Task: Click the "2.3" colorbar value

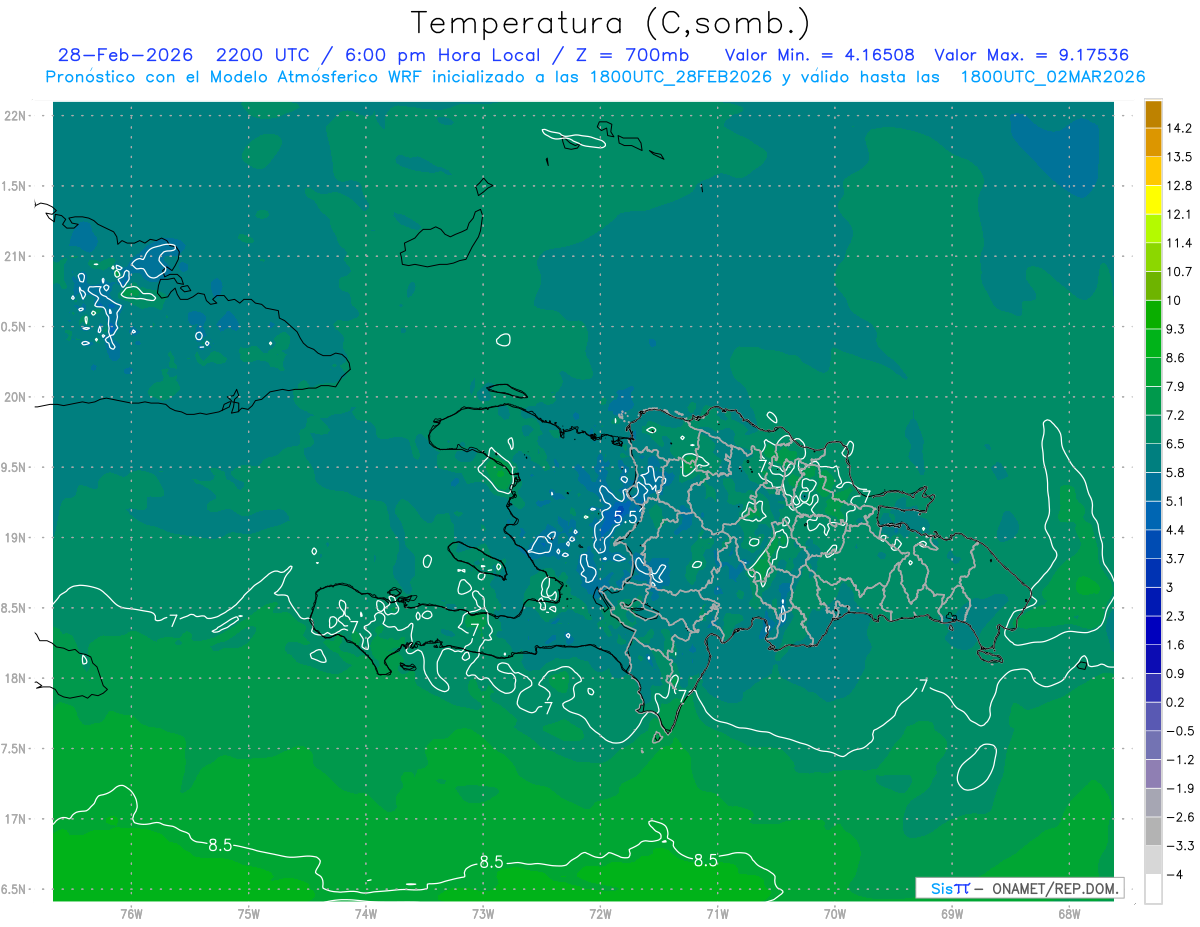Action: click(1177, 616)
